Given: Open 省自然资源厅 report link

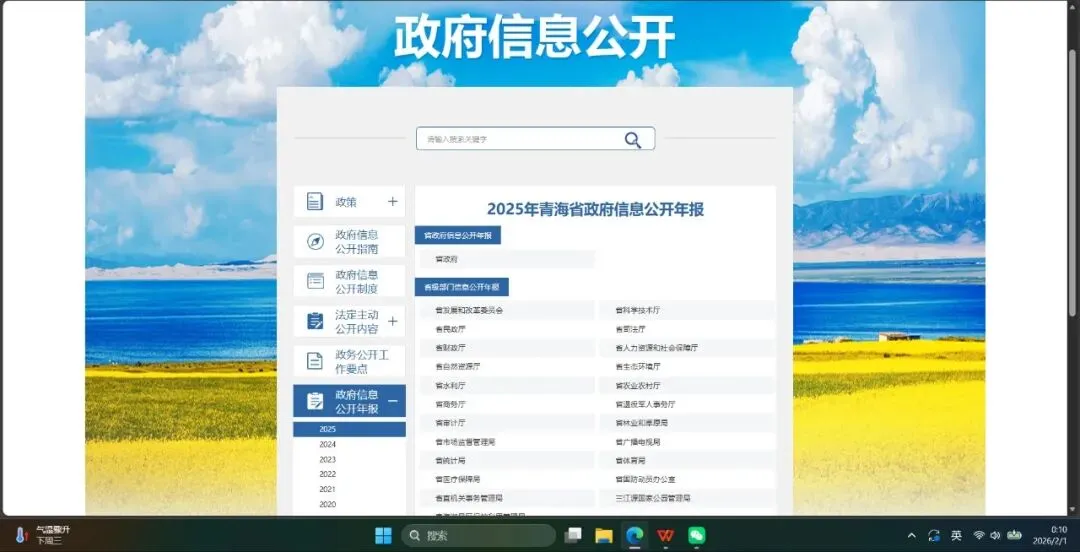Looking at the screenshot, I should (x=457, y=367).
